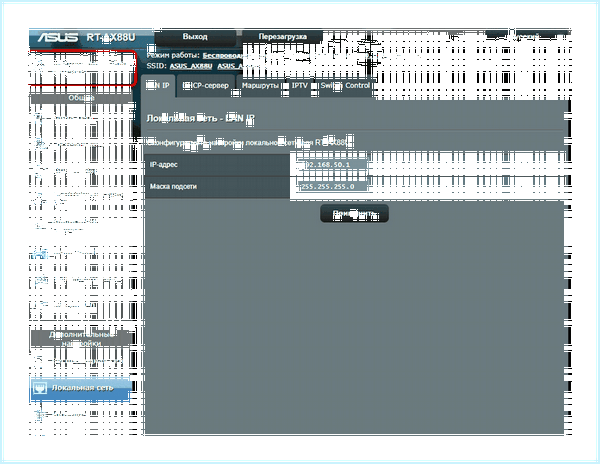Open the Маршруты tab
This screenshot has width=600, height=464.
click(260, 86)
